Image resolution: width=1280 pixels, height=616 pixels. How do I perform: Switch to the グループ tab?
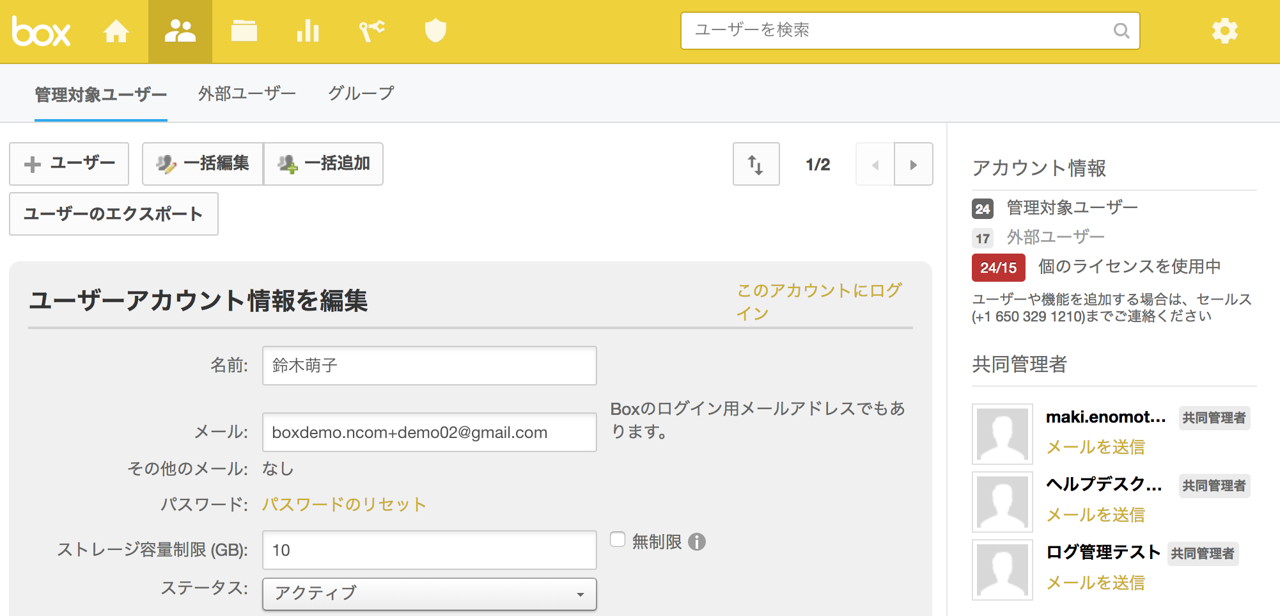(x=361, y=94)
